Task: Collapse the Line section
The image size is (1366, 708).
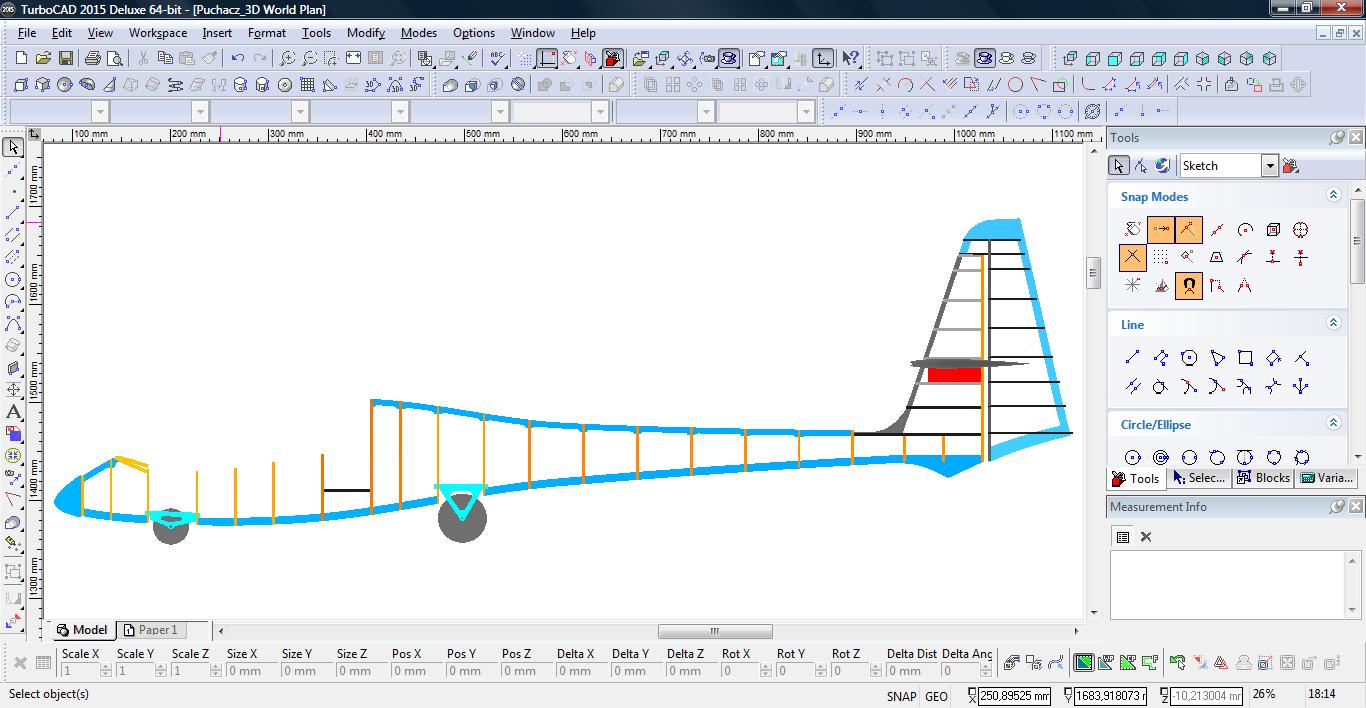Action: click(x=1333, y=323)
